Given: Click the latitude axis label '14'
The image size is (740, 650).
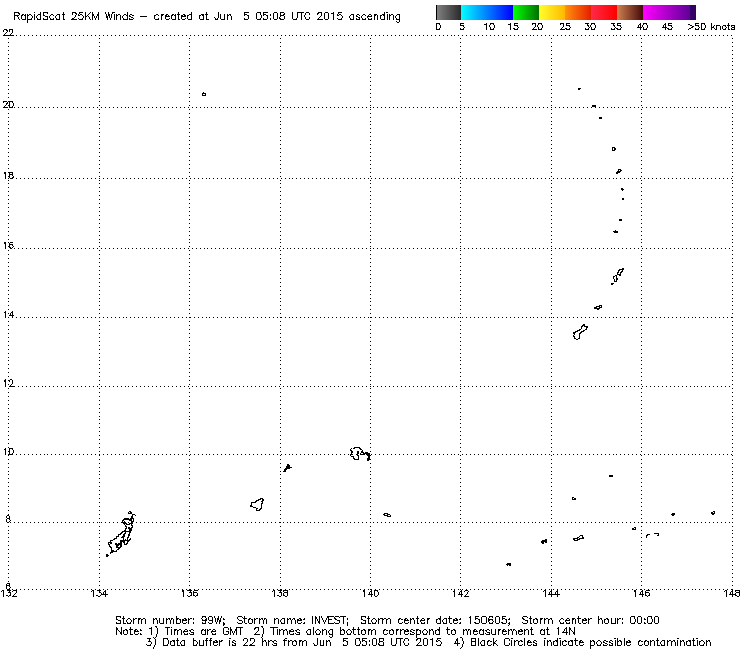Looking at the screenshot, I should [8, 314].
